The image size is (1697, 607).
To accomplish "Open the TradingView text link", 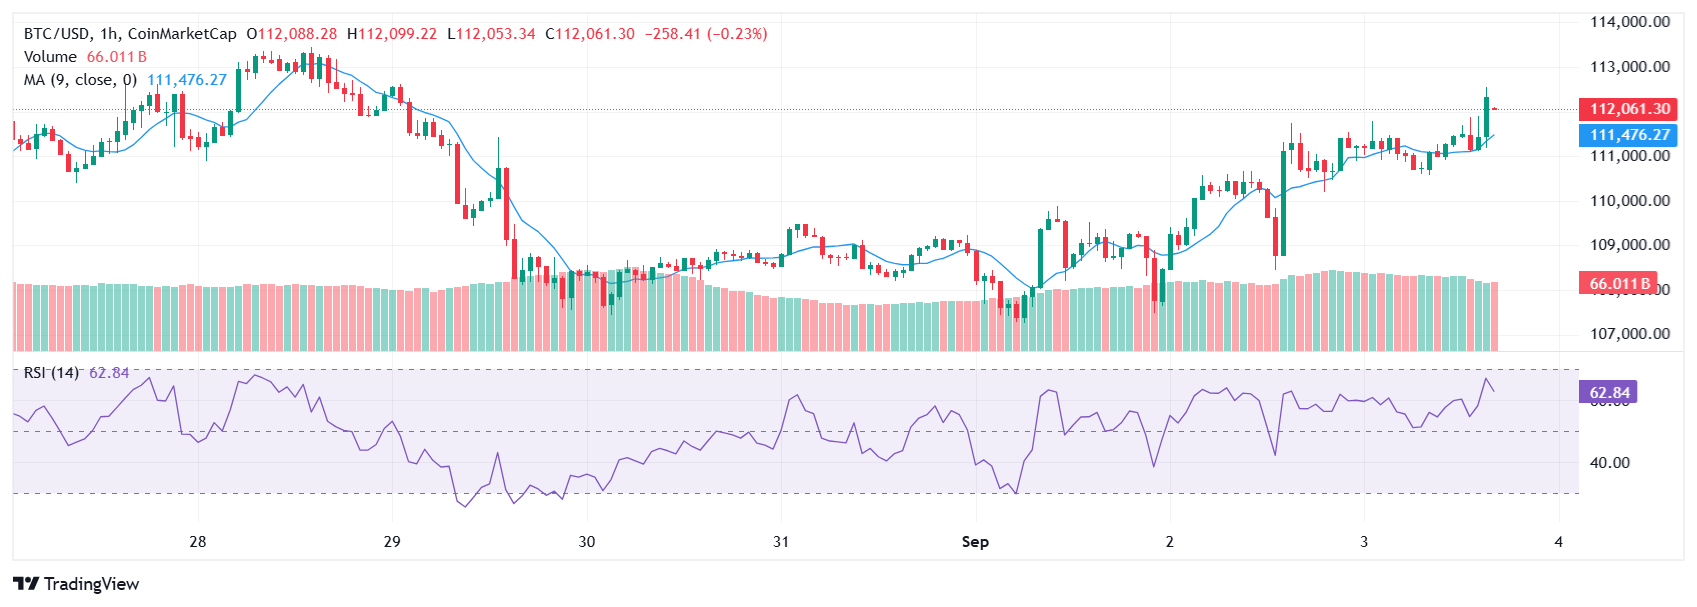I will tap(91, 584).
